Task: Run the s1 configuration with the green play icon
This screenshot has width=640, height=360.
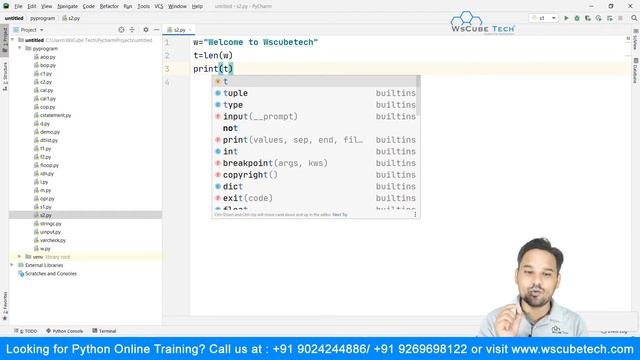Action: tap(566, 18)
